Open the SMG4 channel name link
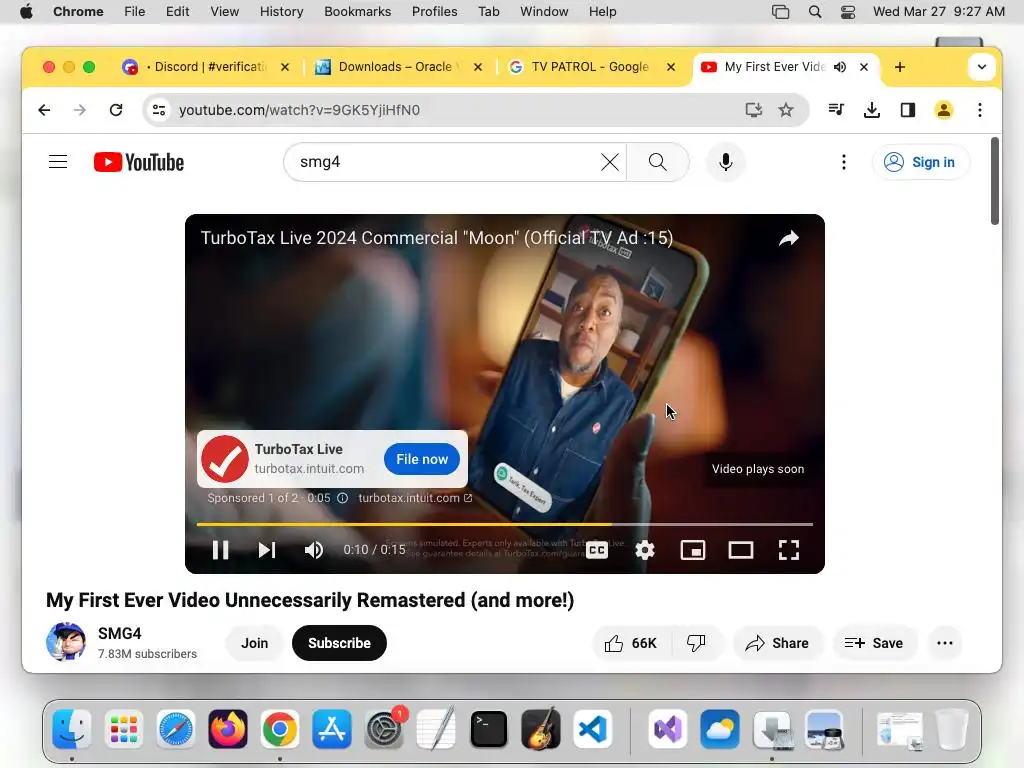1024x768 pixels. 120,633
